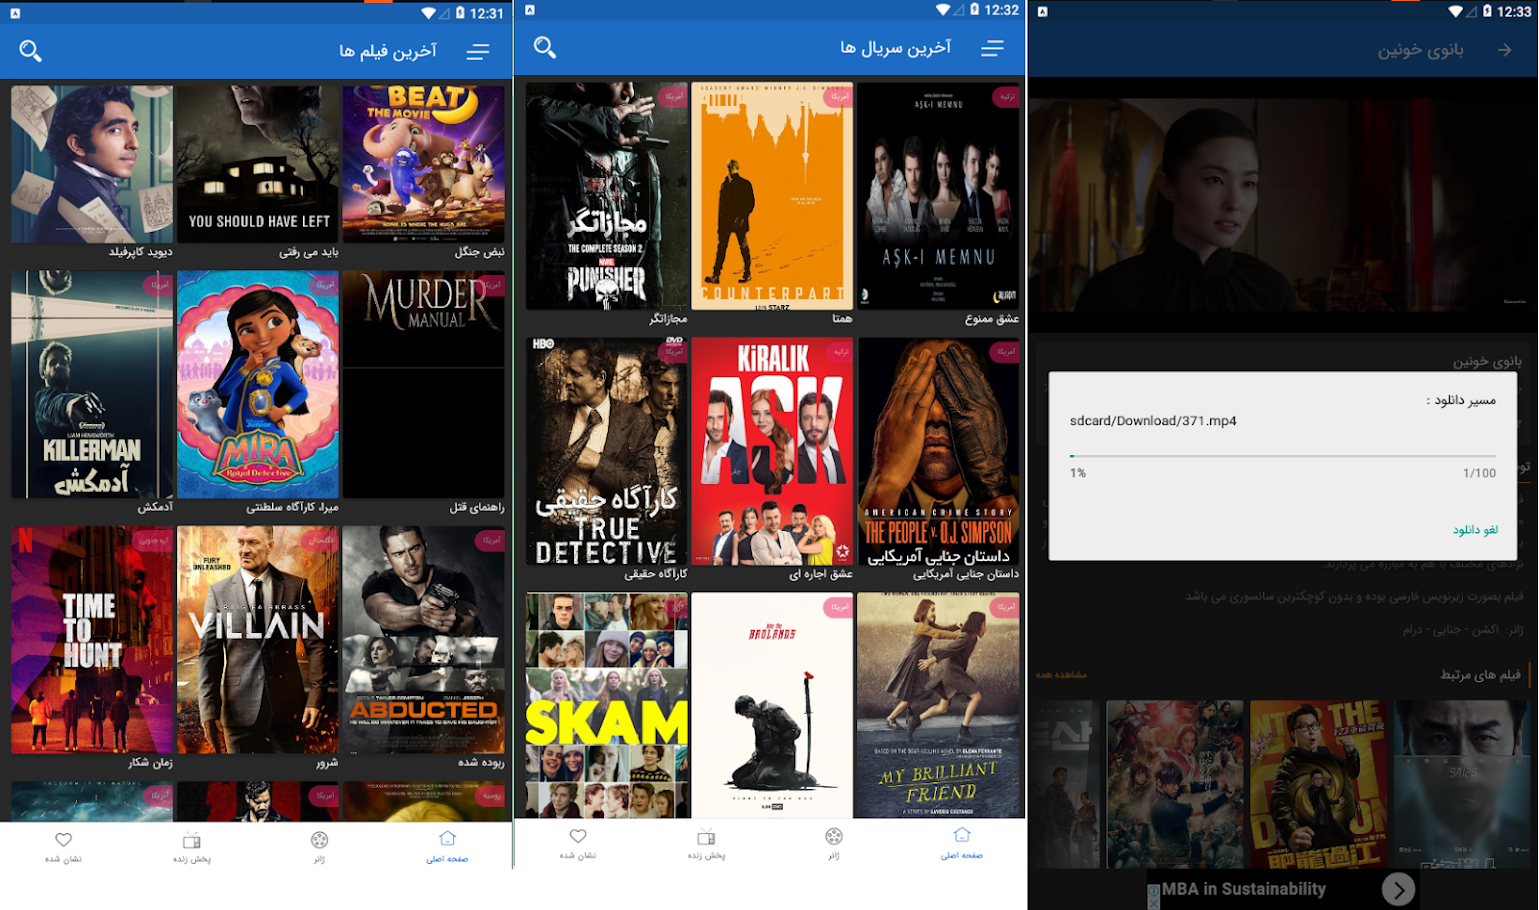Open search in the movies screen
Viewport: 1539px width, 910px height.
pos(31,51)
